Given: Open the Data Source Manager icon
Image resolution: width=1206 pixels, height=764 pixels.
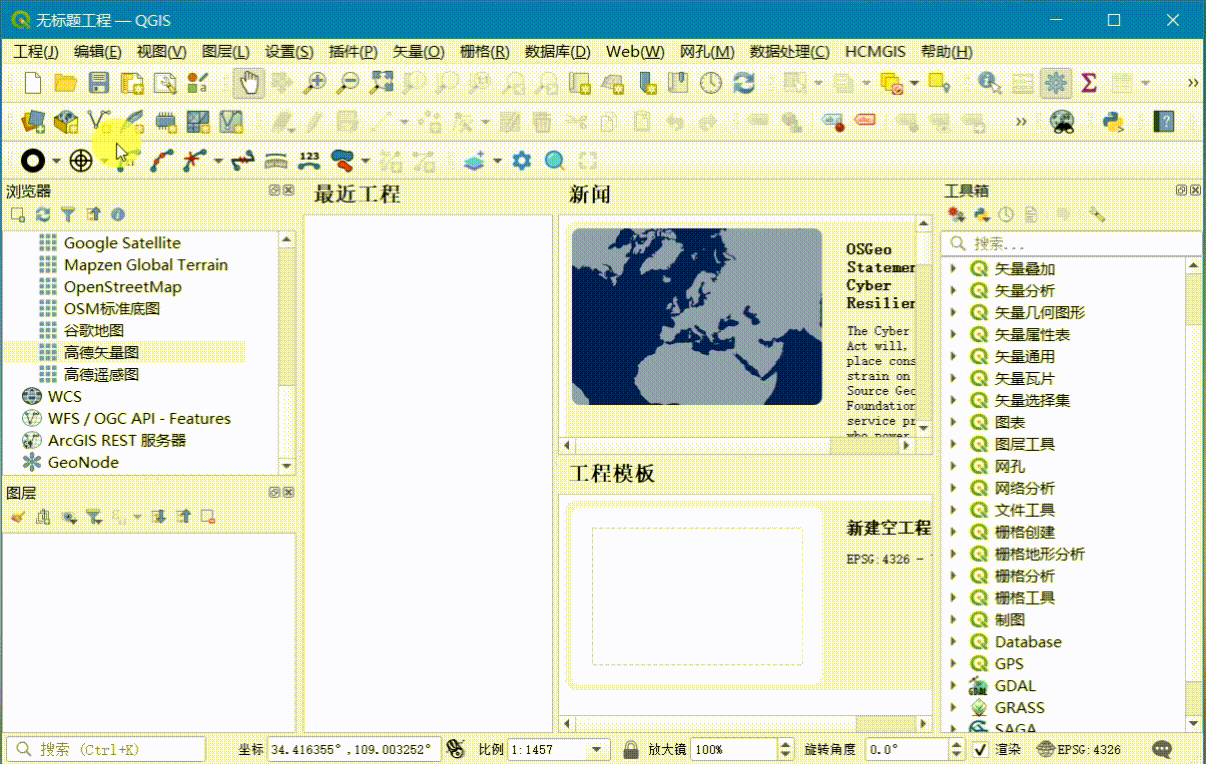Looking at the screenshot, I should [33, 122].
